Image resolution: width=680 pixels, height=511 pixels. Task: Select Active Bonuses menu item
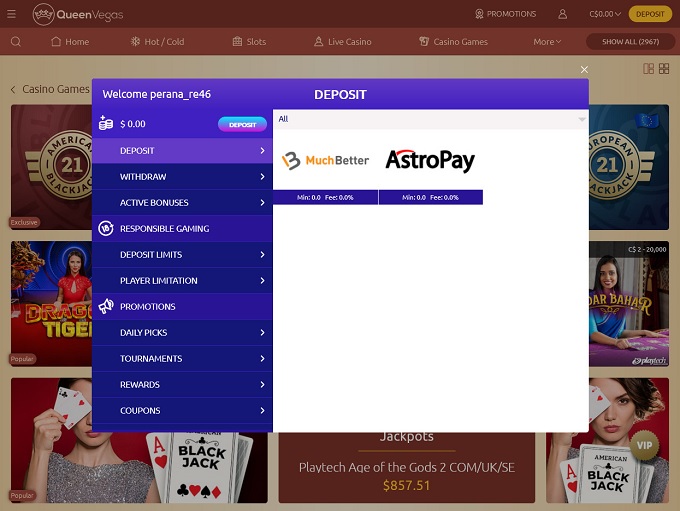(182, 203)
